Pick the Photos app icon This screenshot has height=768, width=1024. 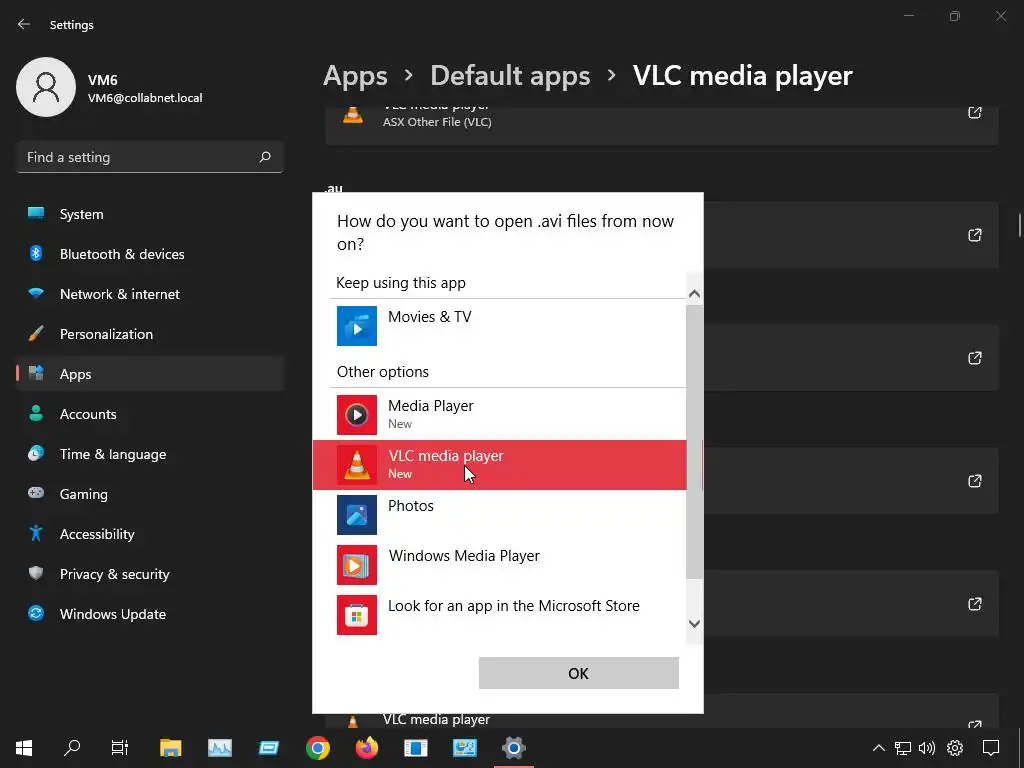coord(357,515)
